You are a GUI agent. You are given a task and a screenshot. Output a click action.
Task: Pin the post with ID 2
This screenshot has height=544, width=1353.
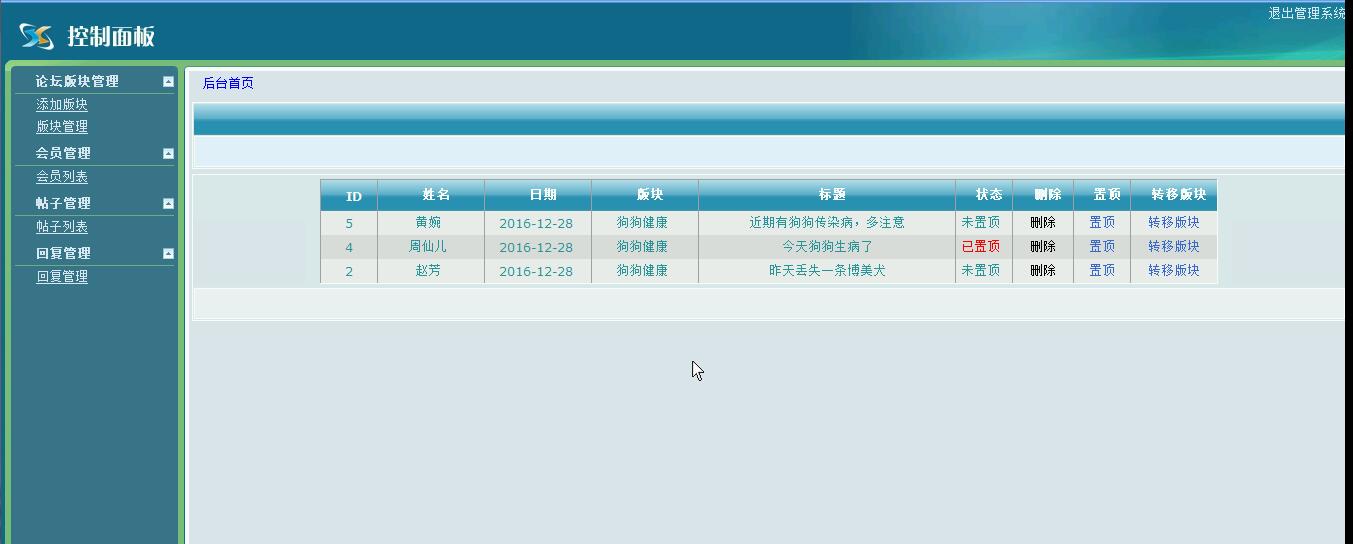tap(1102, 270)
